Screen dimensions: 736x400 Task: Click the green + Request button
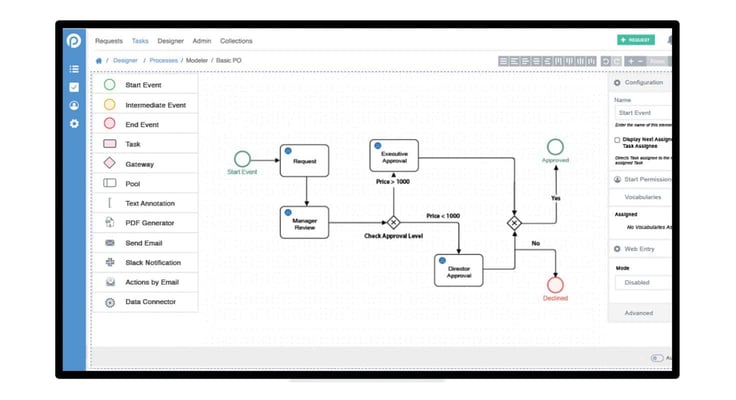pyautogui.click(x=636, y=40)
